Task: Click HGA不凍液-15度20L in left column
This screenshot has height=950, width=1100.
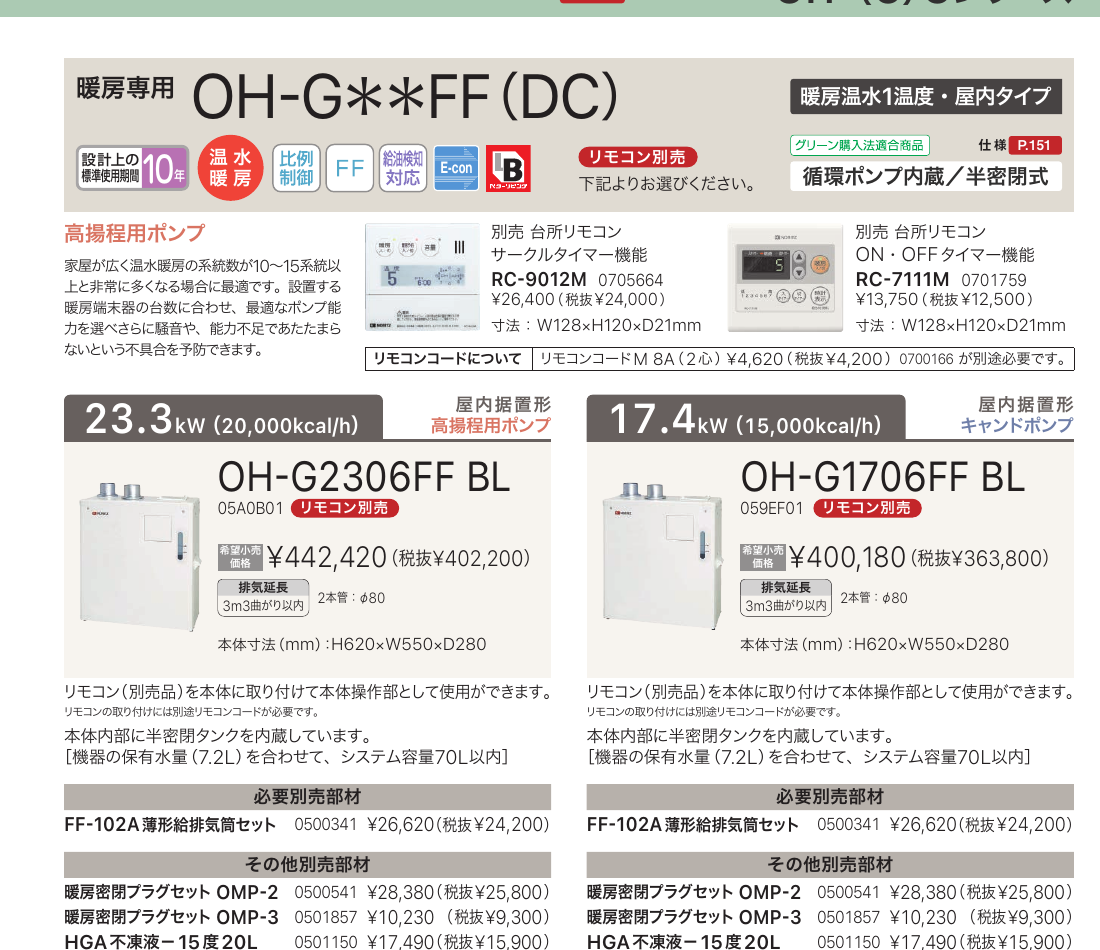Action: (x=161, y=941)
